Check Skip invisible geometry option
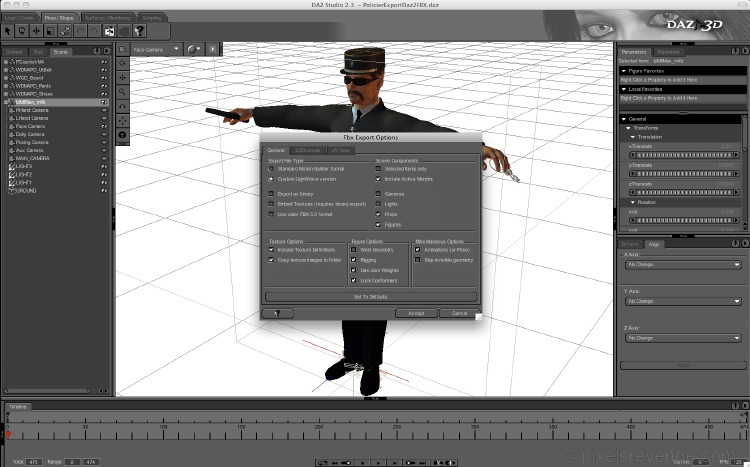 click(418, 260)
